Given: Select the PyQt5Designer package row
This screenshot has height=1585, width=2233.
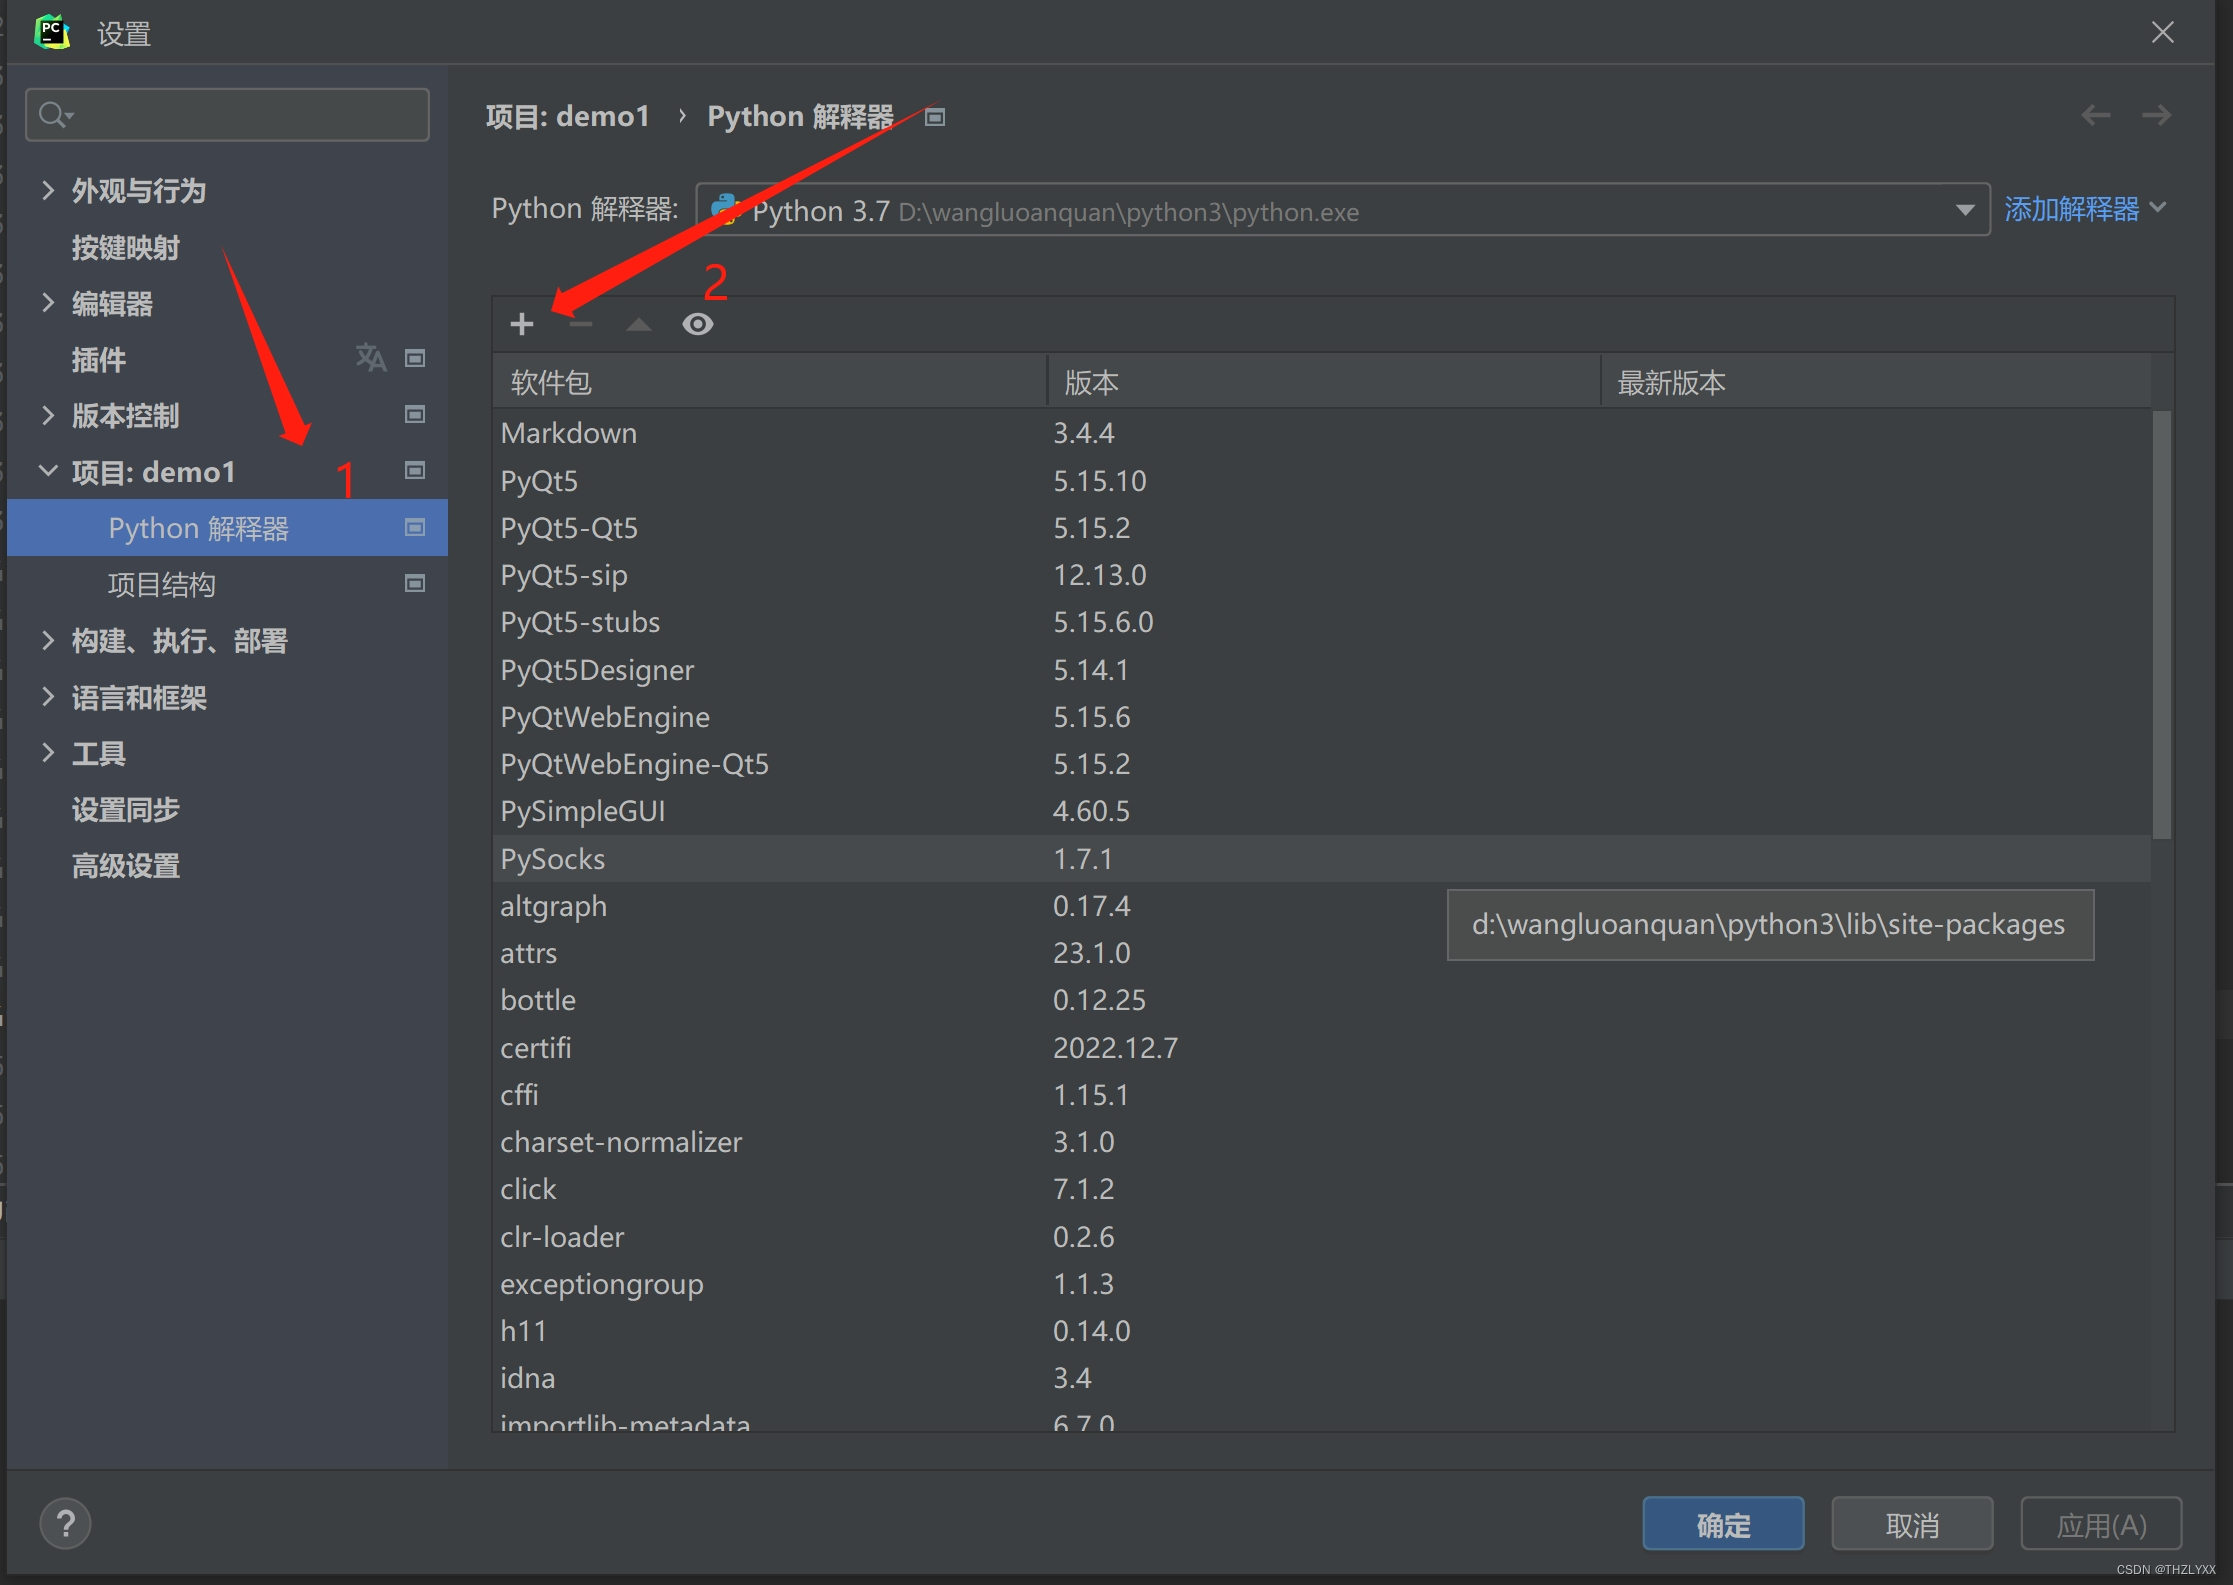Looking at the screenshot, I should [1321, 670].
